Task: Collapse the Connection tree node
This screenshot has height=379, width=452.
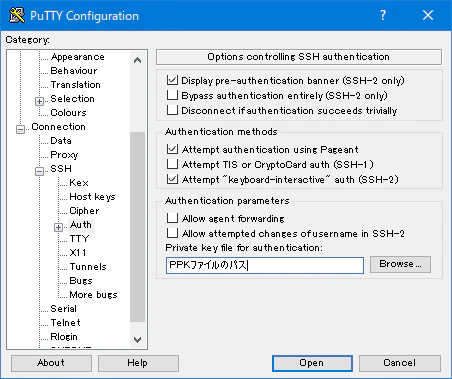Action: click(20, 129)
